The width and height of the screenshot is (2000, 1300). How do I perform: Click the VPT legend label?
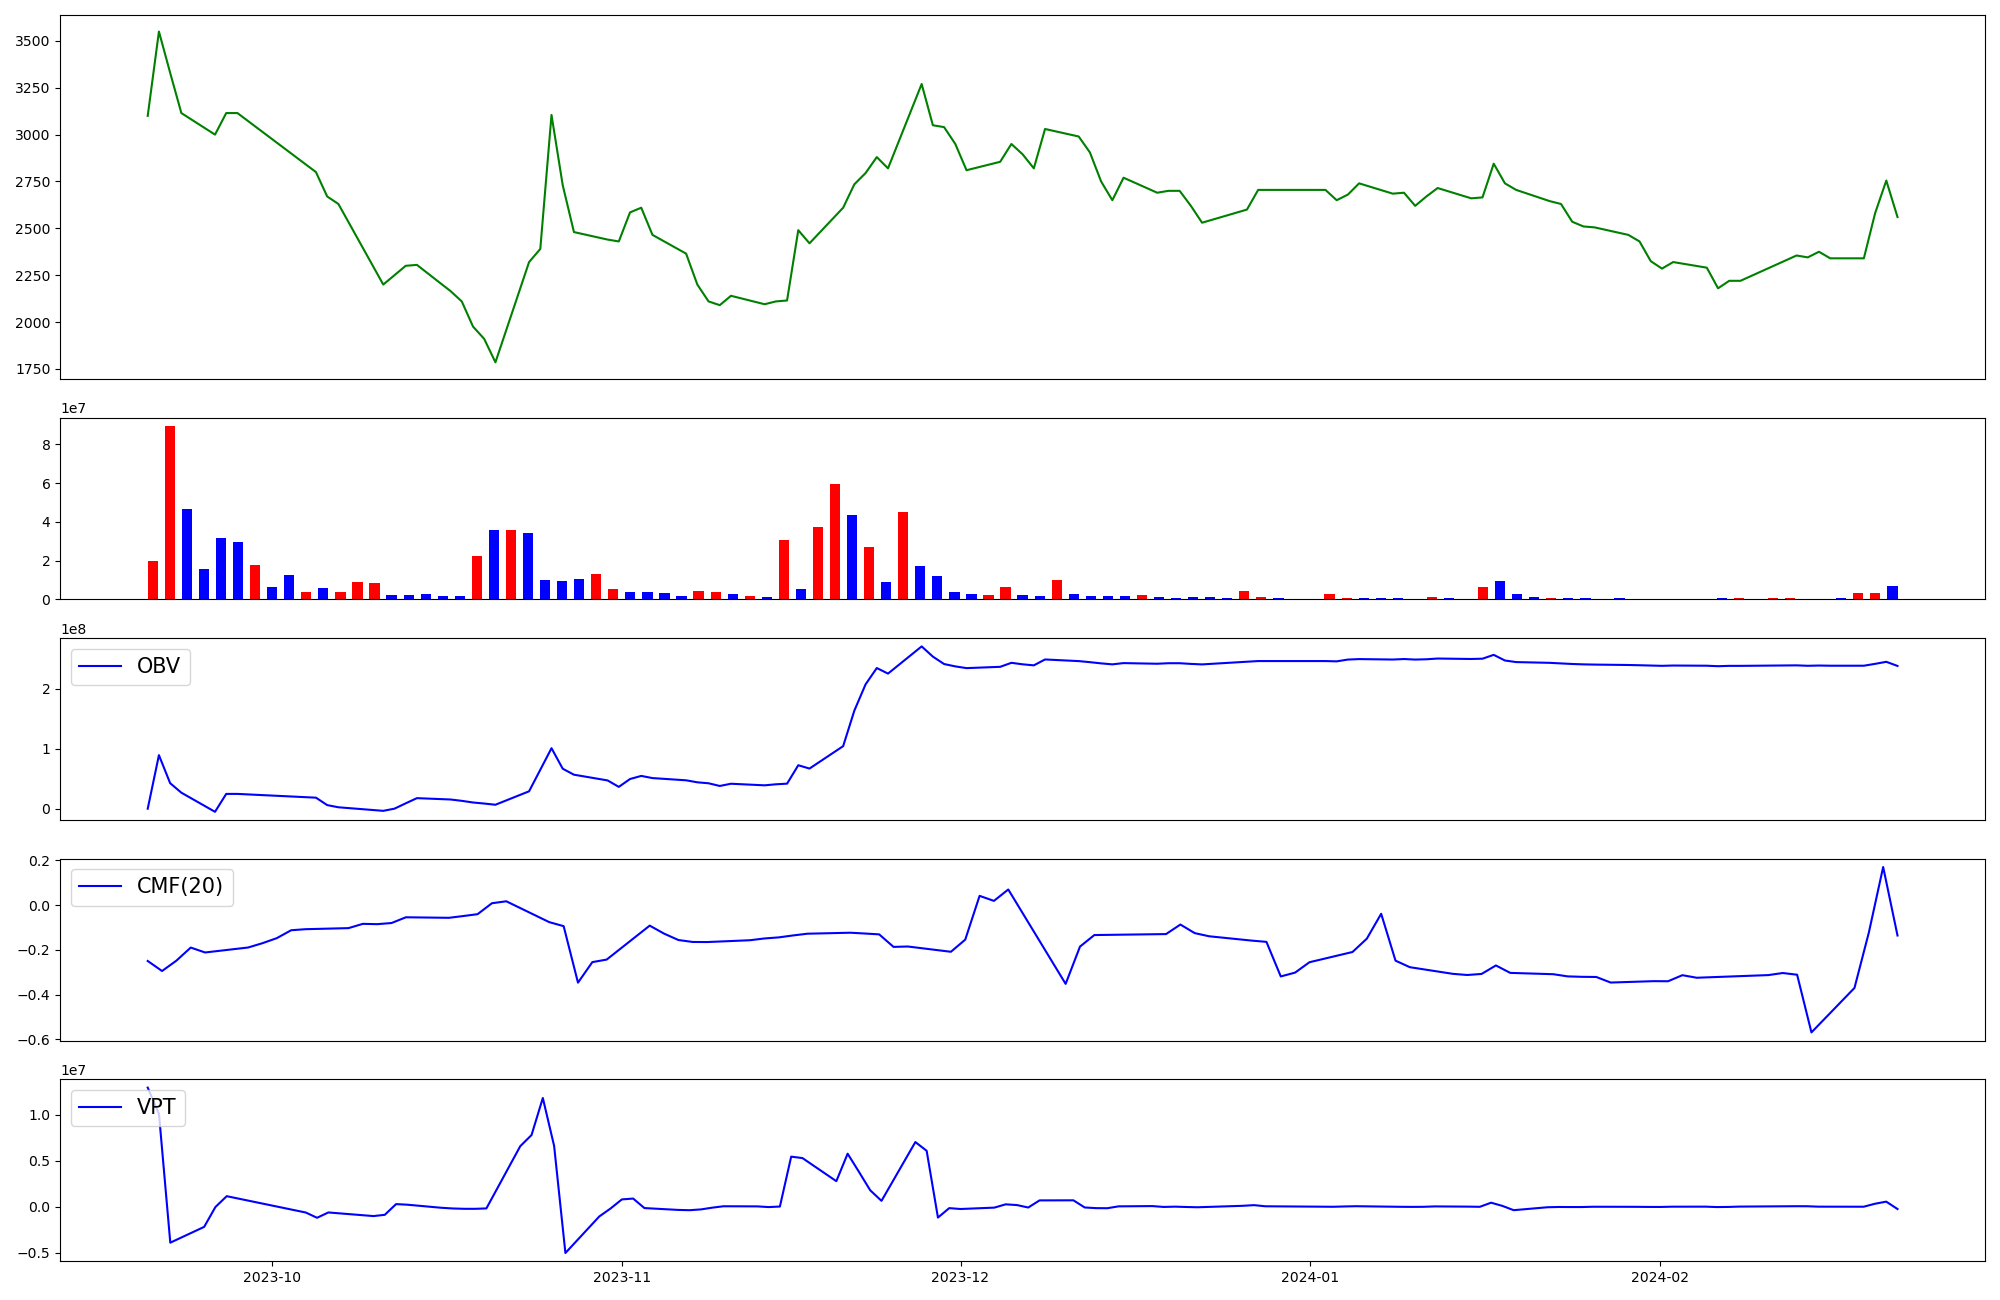156,1107
